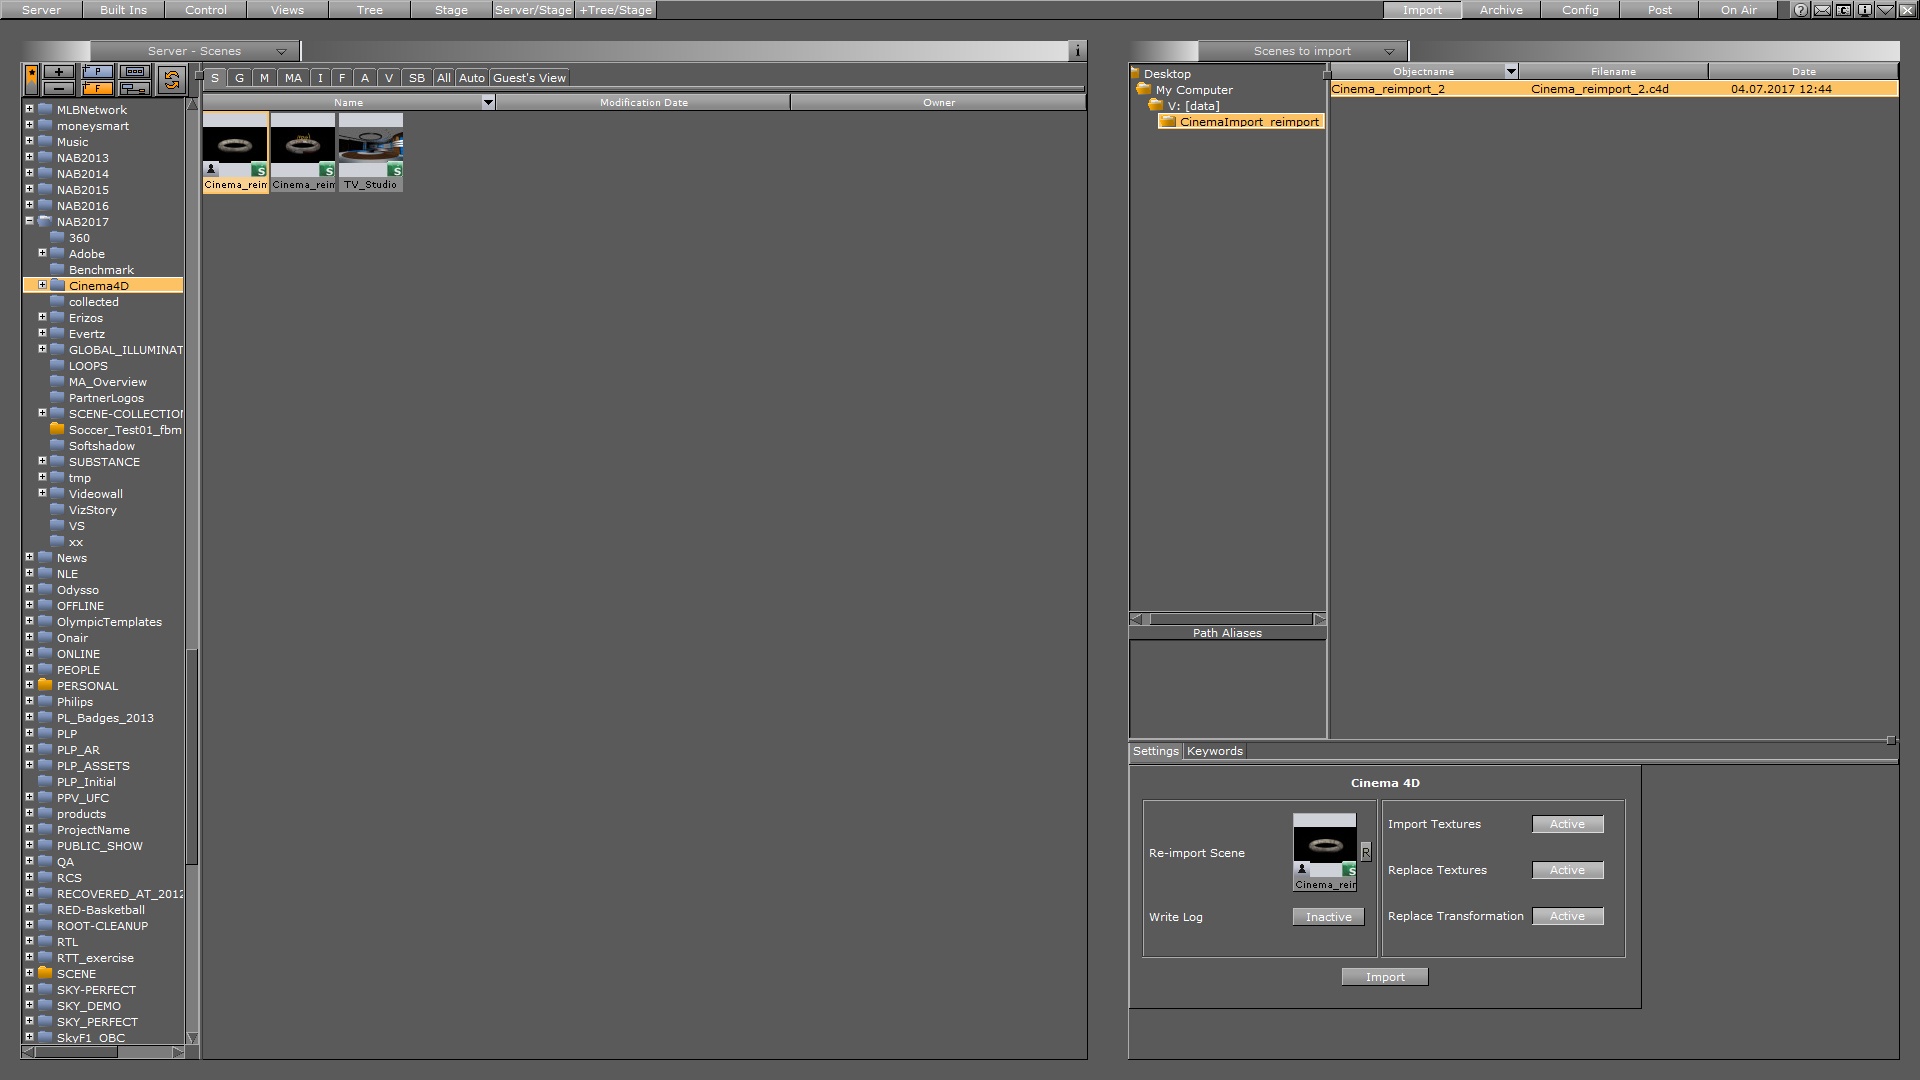Click the SB filter icon in toolbar
This screenshot has width=1920, height=1080.
click(x=417, y=78)
